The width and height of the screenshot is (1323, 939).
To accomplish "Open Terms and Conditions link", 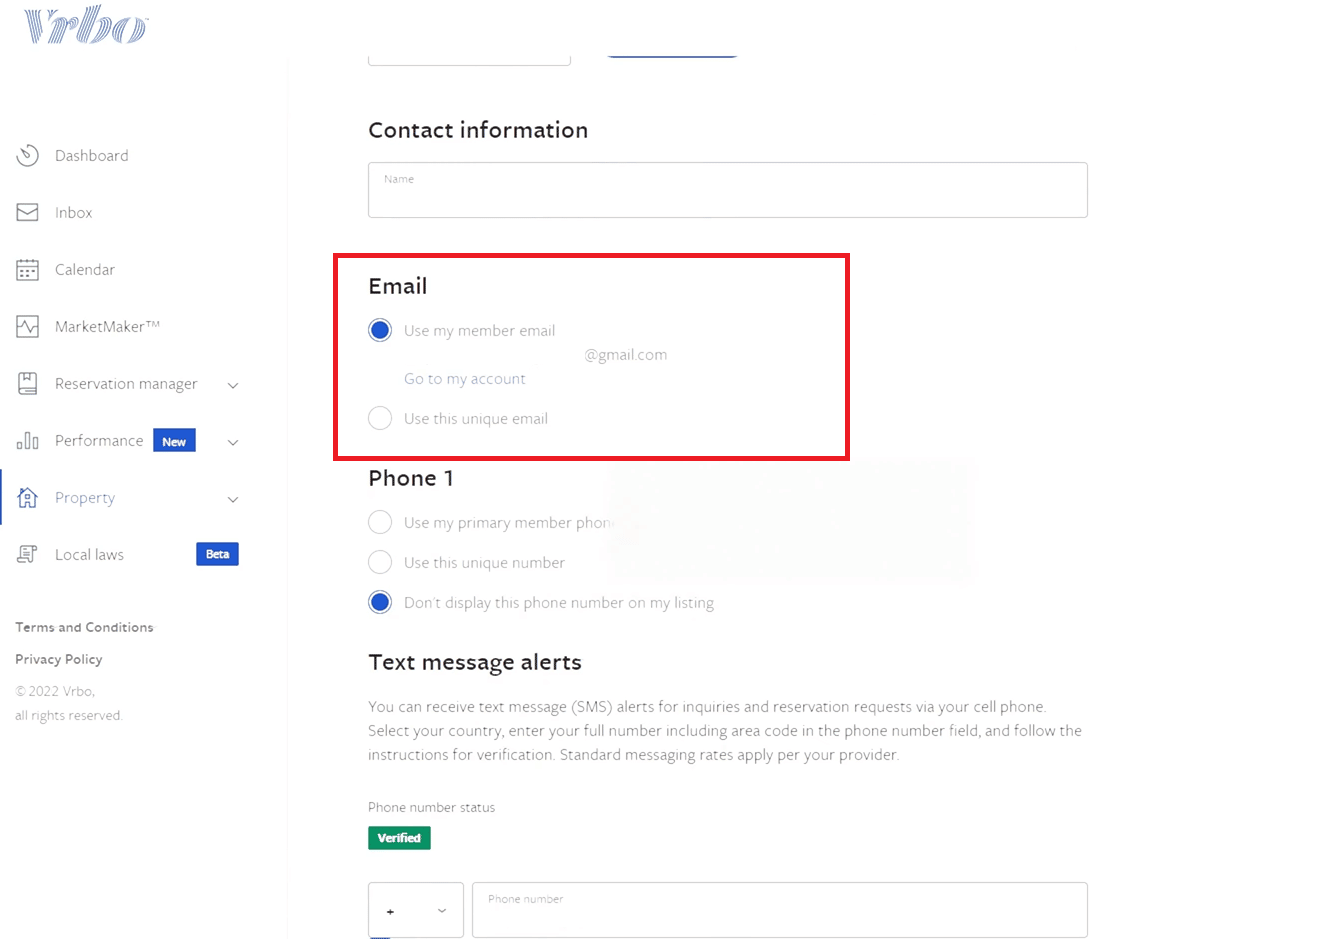I will click(x=84, y=627).
